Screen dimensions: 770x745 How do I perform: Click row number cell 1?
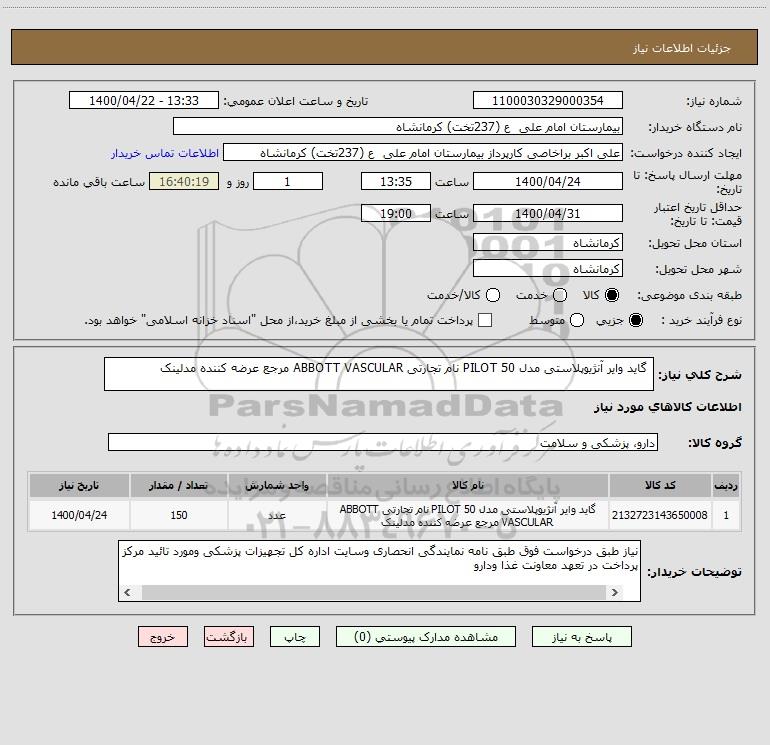(x=726, y=515)
